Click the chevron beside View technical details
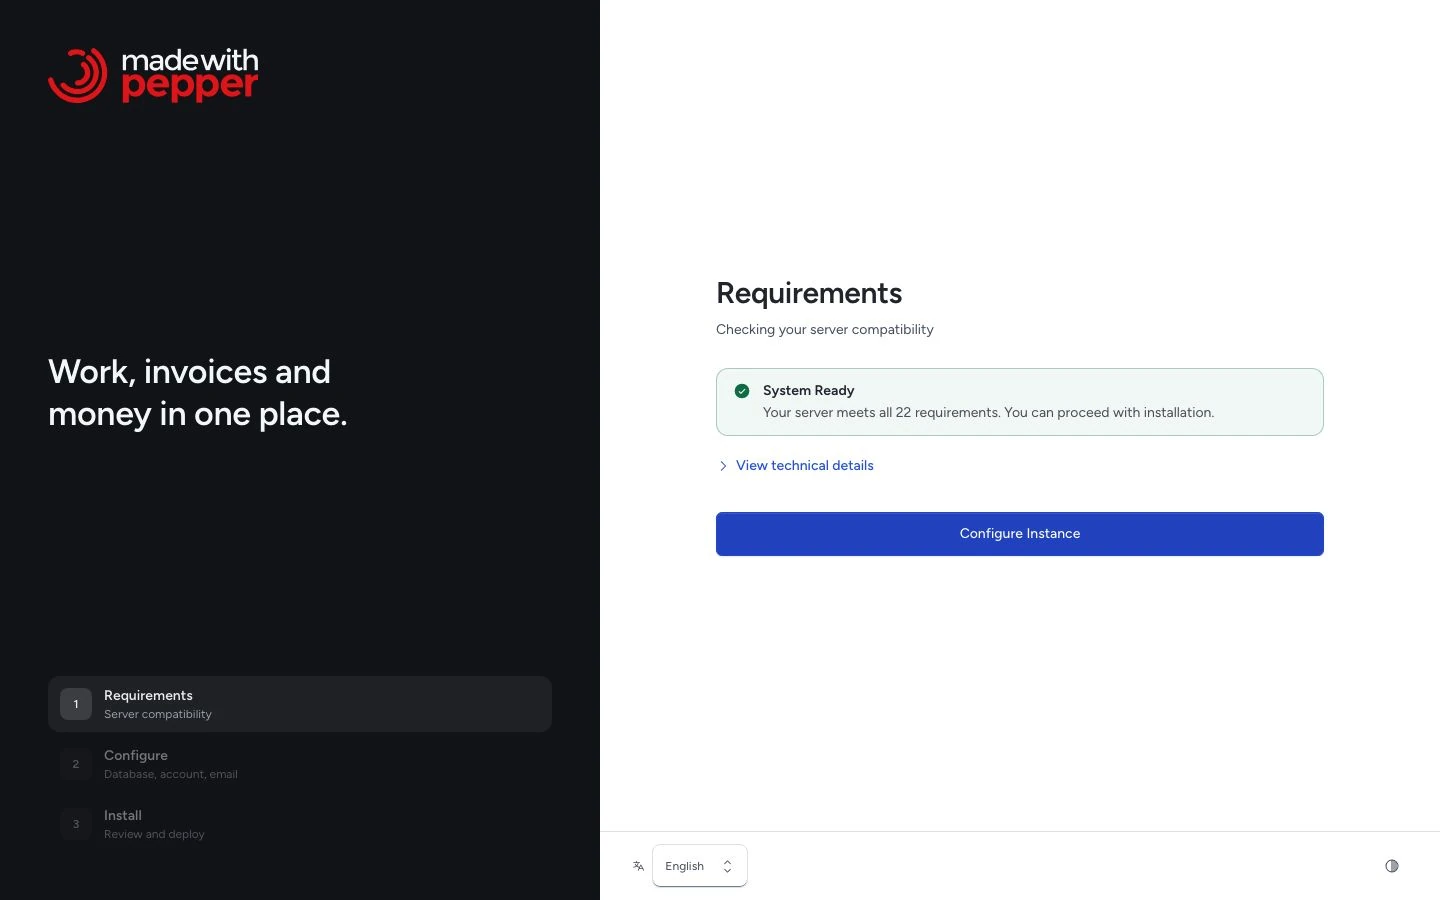1440x900 pixels. tap(723, 466)
